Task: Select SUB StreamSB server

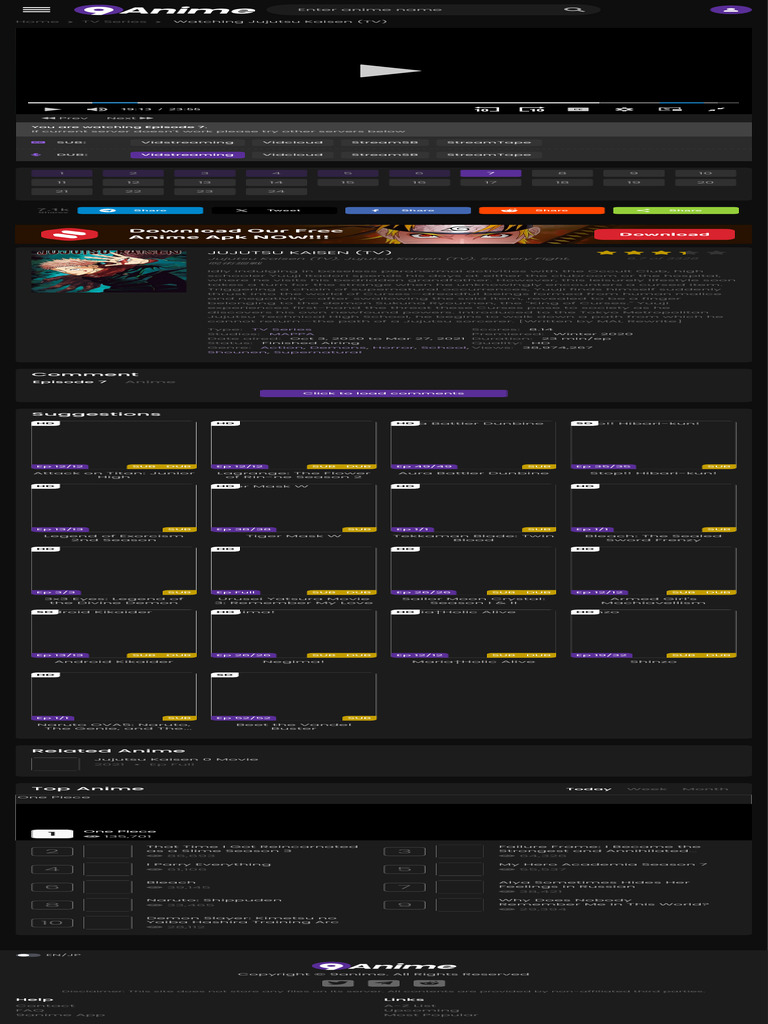Action: click(385, 142)
